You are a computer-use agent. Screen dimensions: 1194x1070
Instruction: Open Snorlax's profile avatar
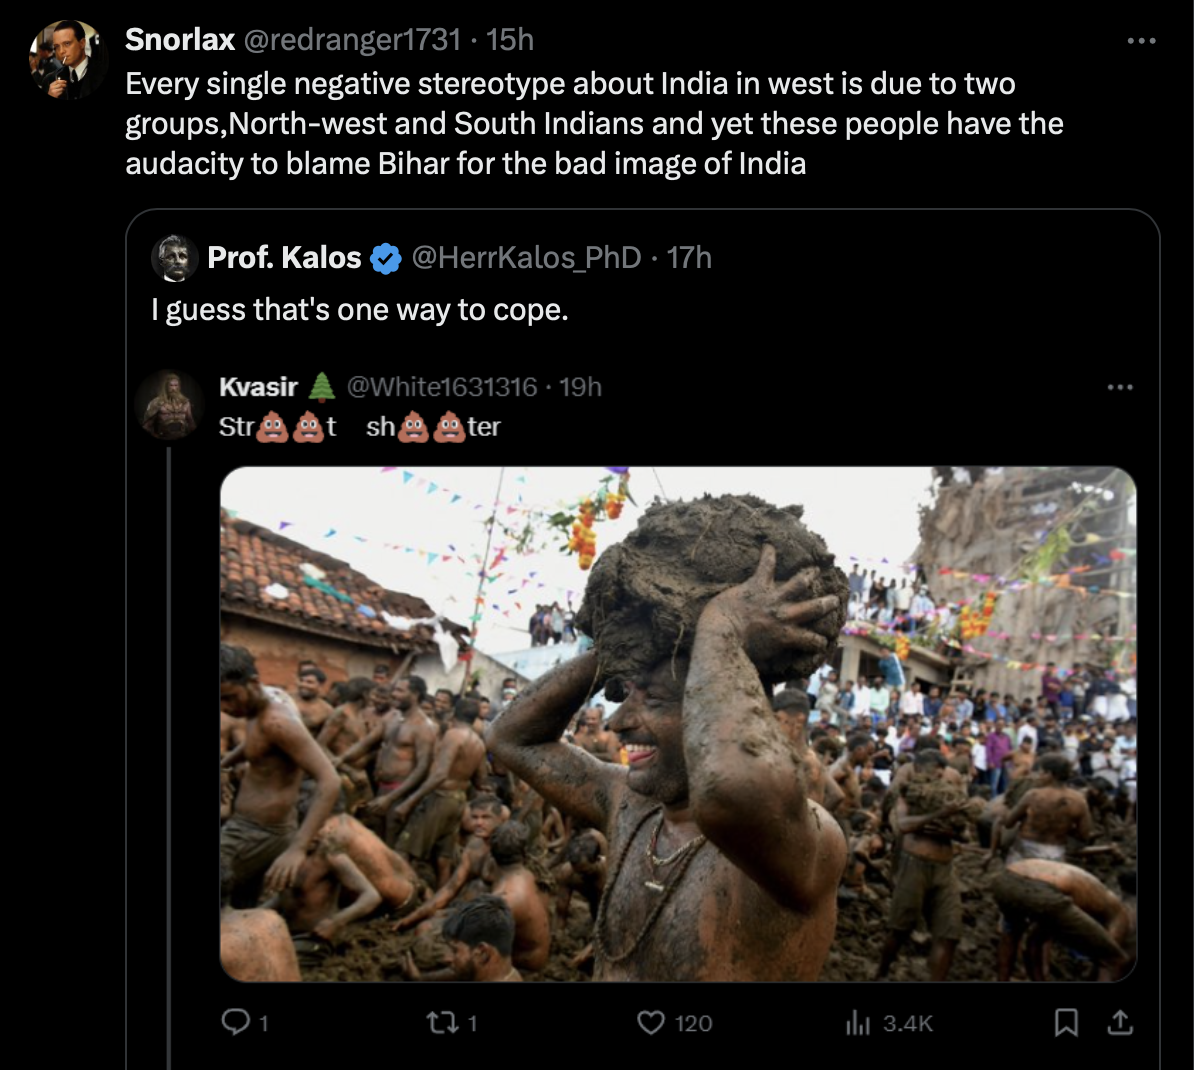point(67,60)
